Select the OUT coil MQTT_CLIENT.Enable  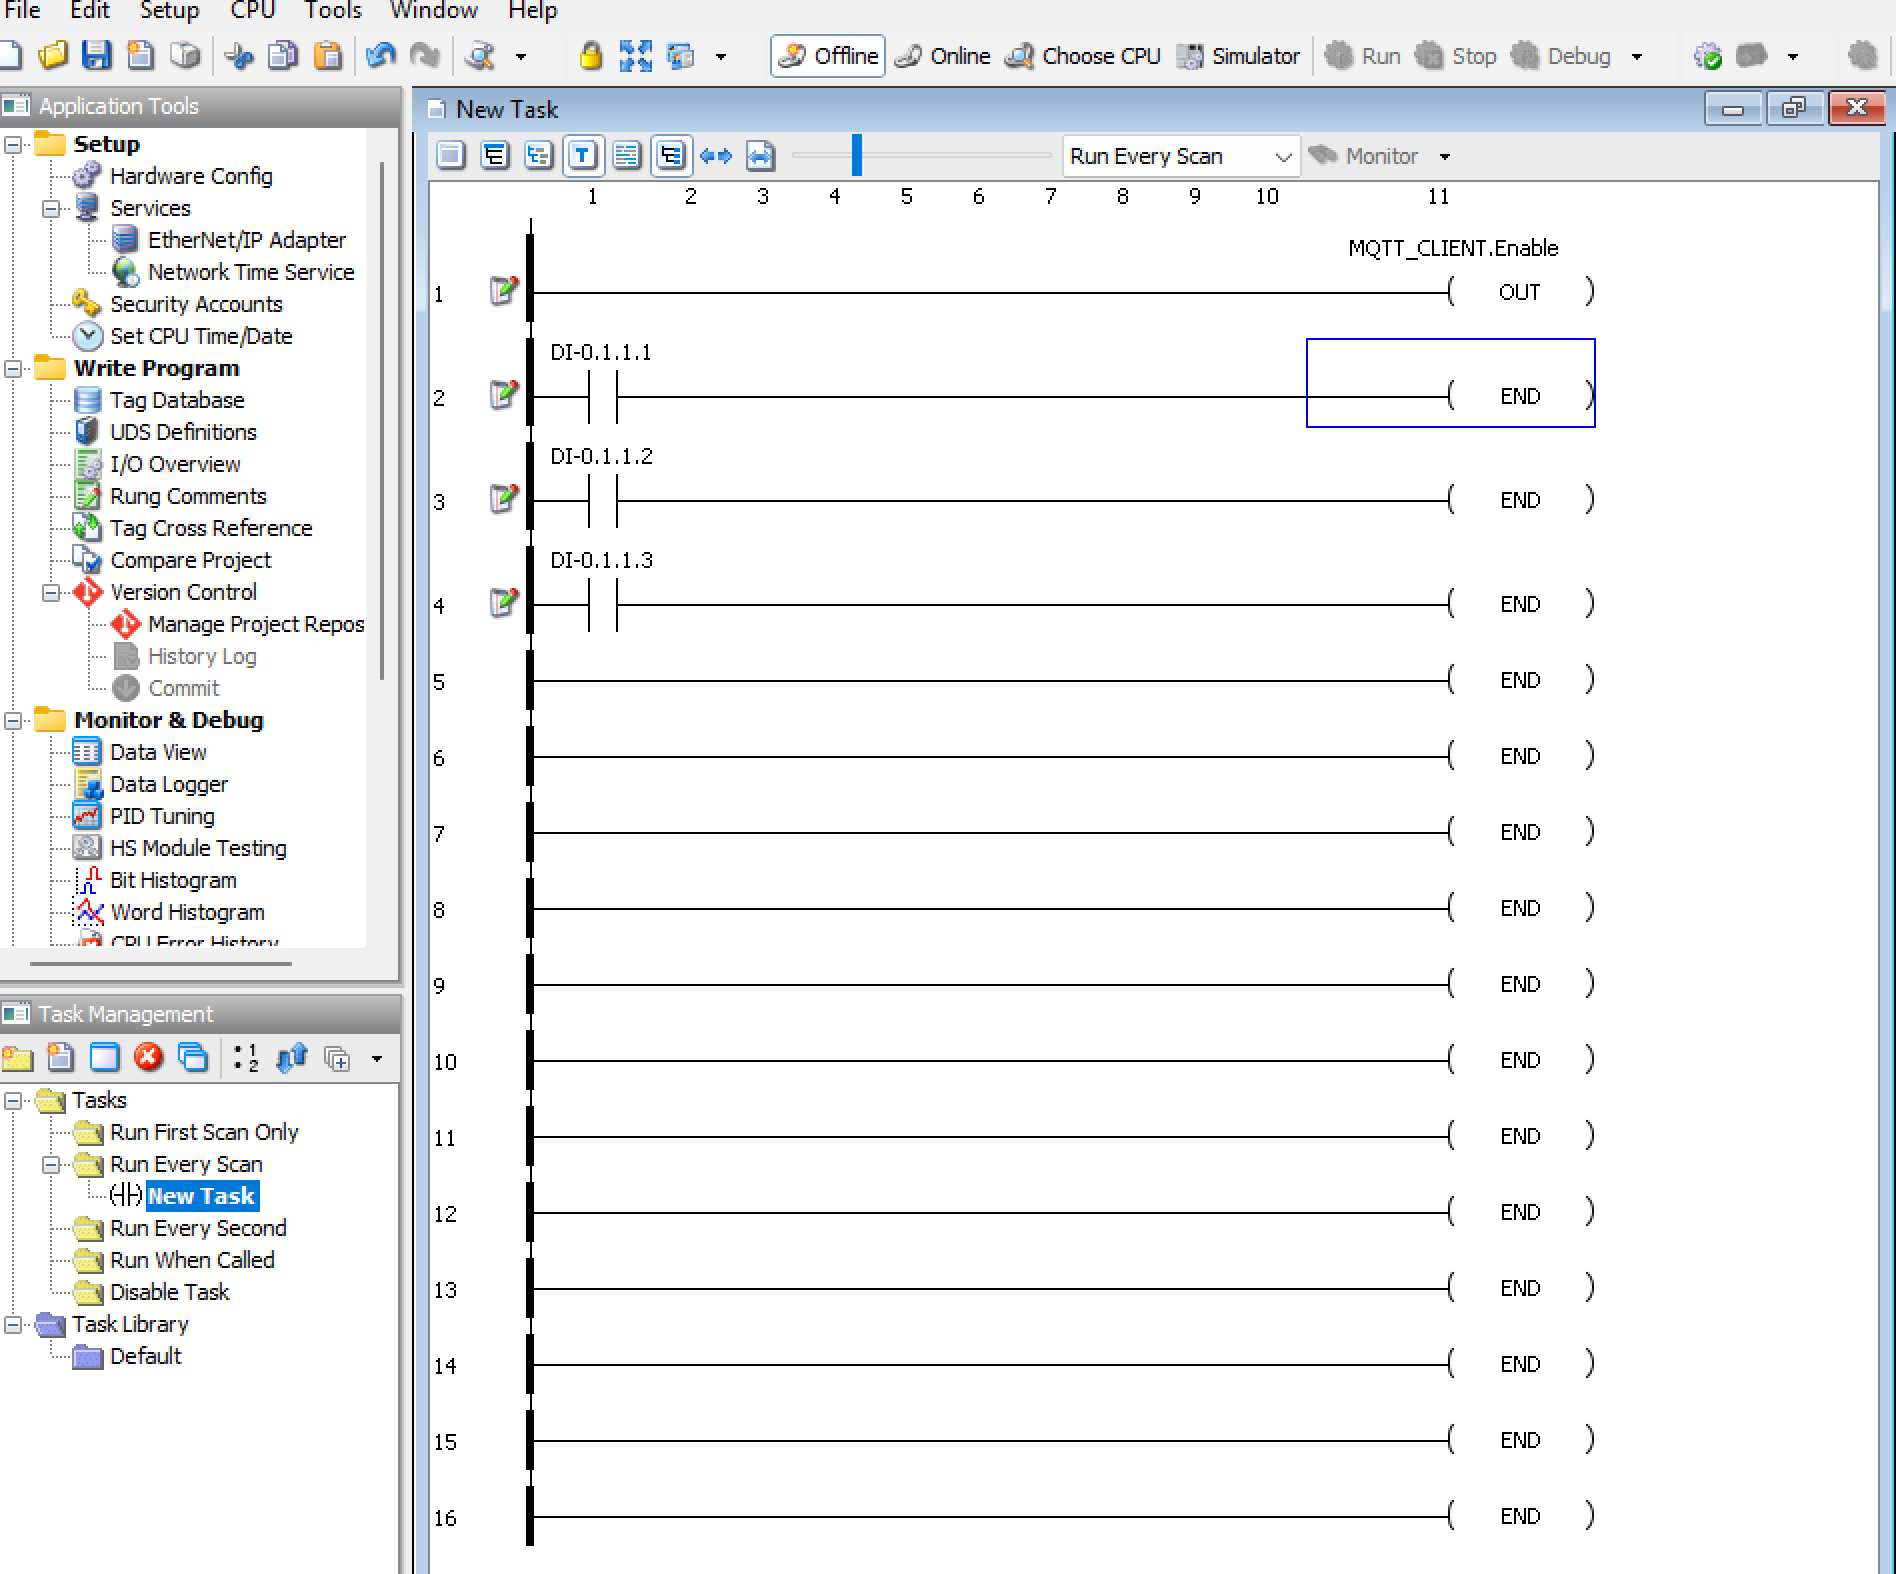click(x=1520, y=292)
